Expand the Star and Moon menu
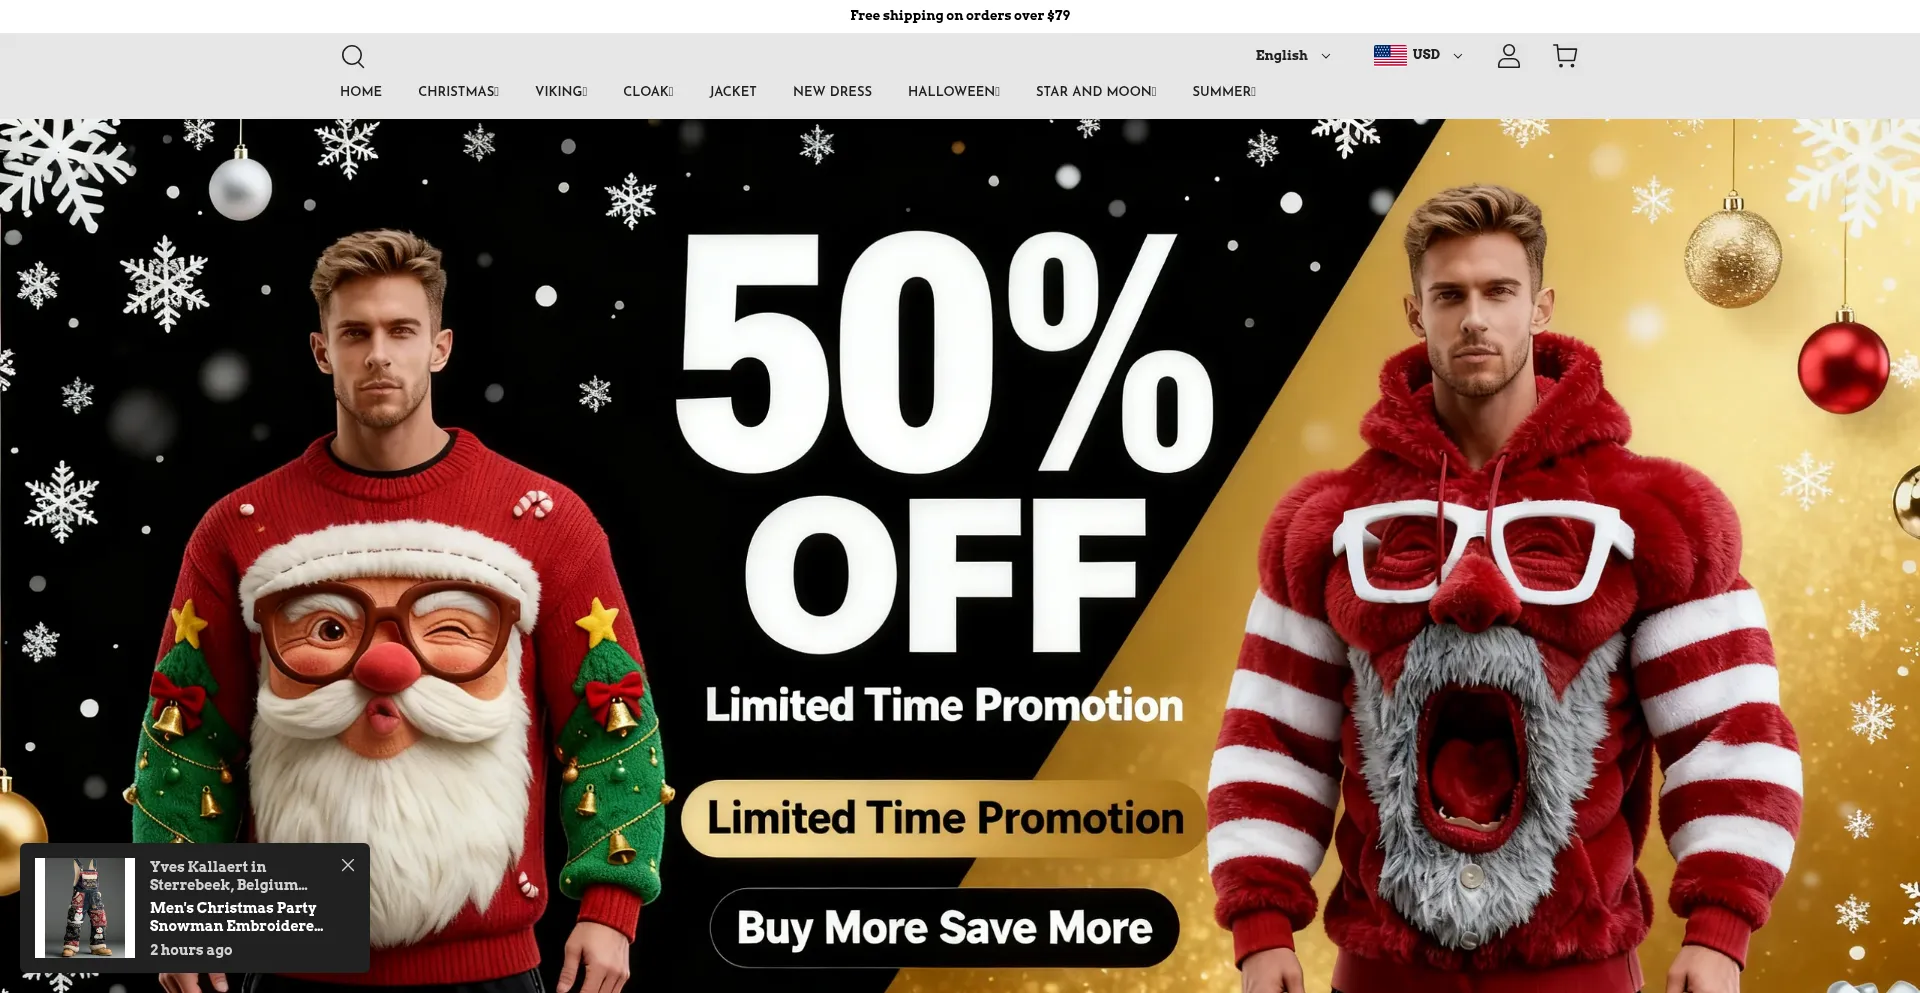Viewport: 1920px width, 993px height. (1096, 91)
